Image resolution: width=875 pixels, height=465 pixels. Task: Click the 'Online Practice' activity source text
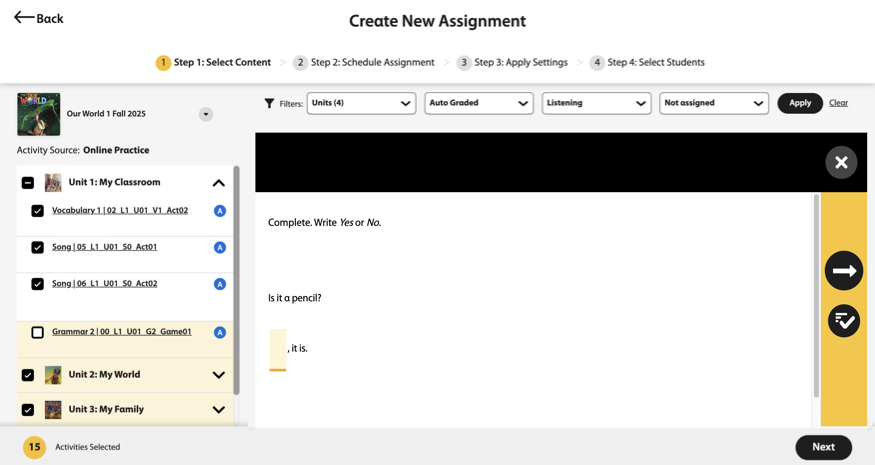pos(116,150)
